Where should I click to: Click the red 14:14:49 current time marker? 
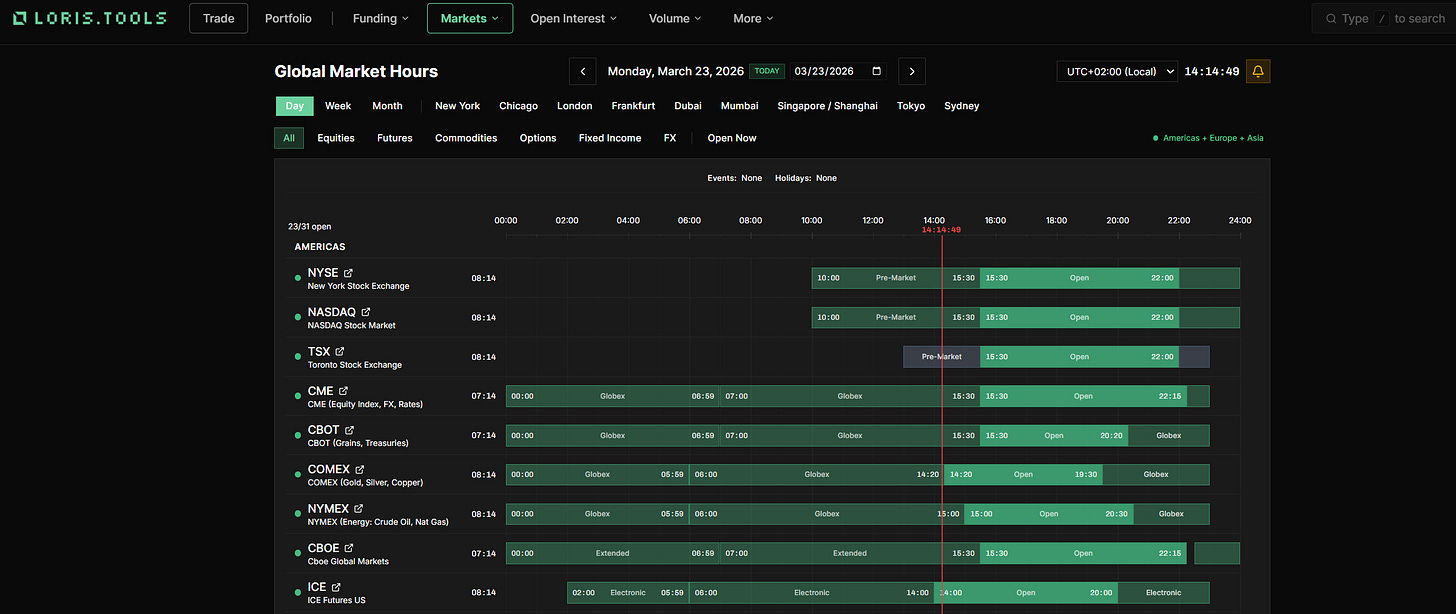(x=941, y=230)
